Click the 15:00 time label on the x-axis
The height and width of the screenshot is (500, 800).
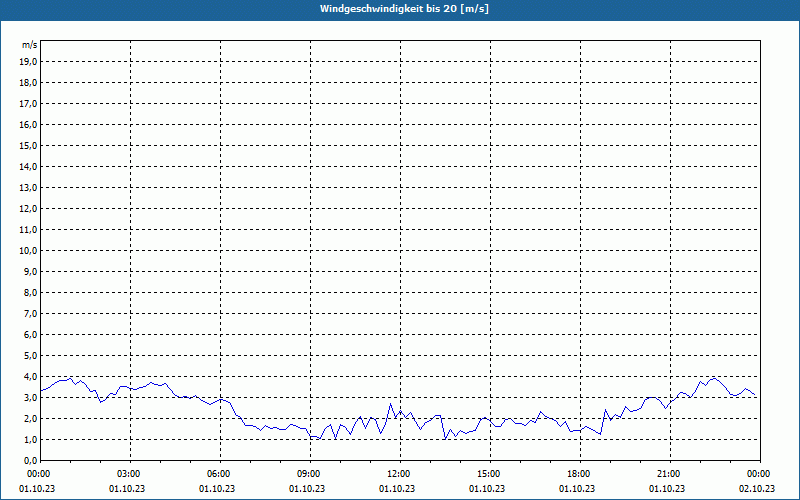(x=488, y=474)
